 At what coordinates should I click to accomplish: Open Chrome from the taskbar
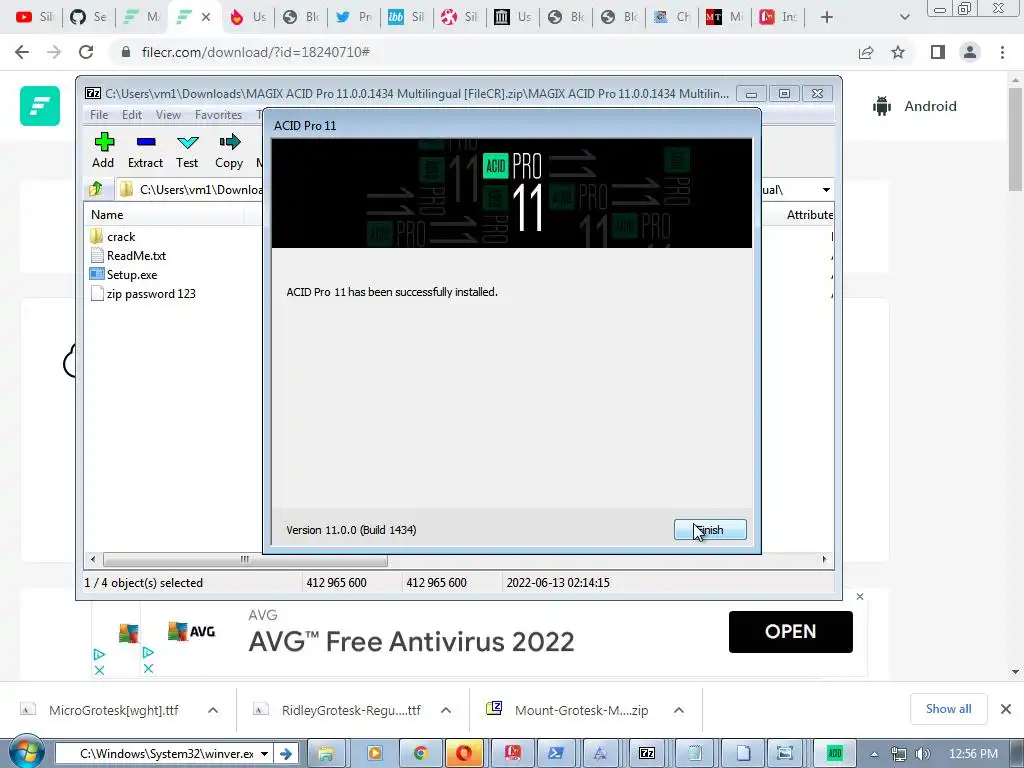coord(420,754)
